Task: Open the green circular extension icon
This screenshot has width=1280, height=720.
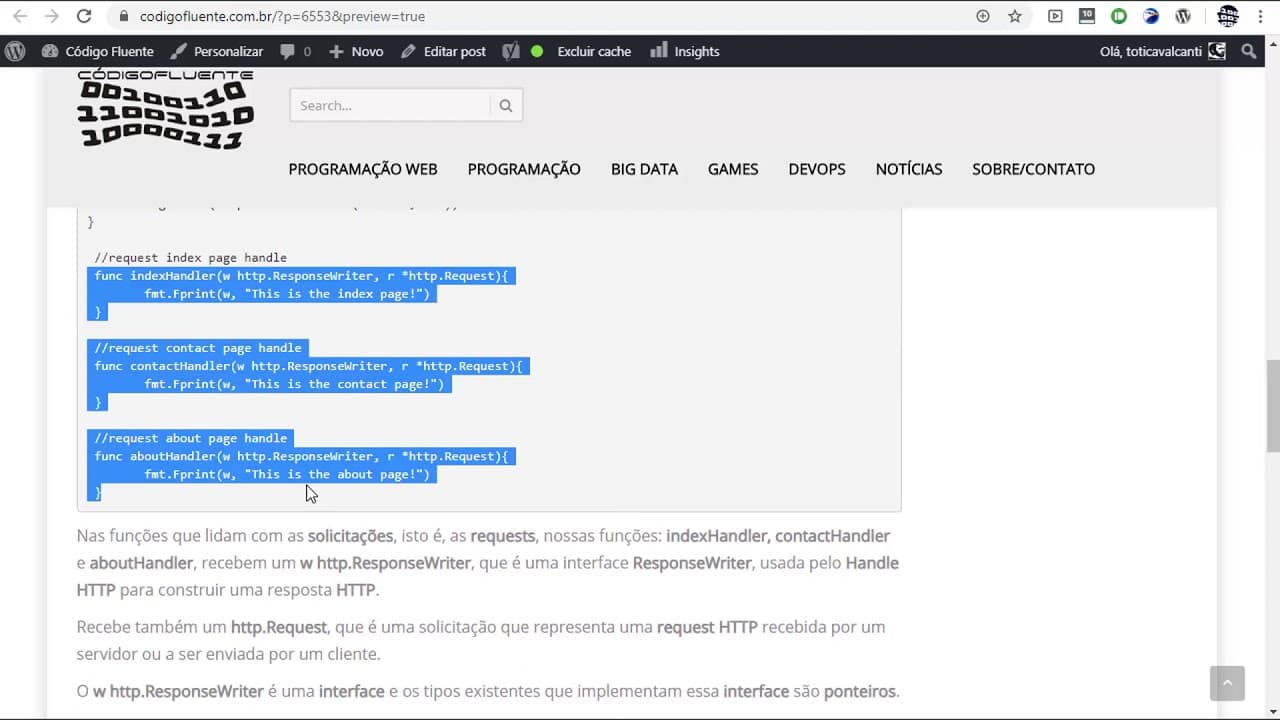Action: click(x=1119, y=16)
